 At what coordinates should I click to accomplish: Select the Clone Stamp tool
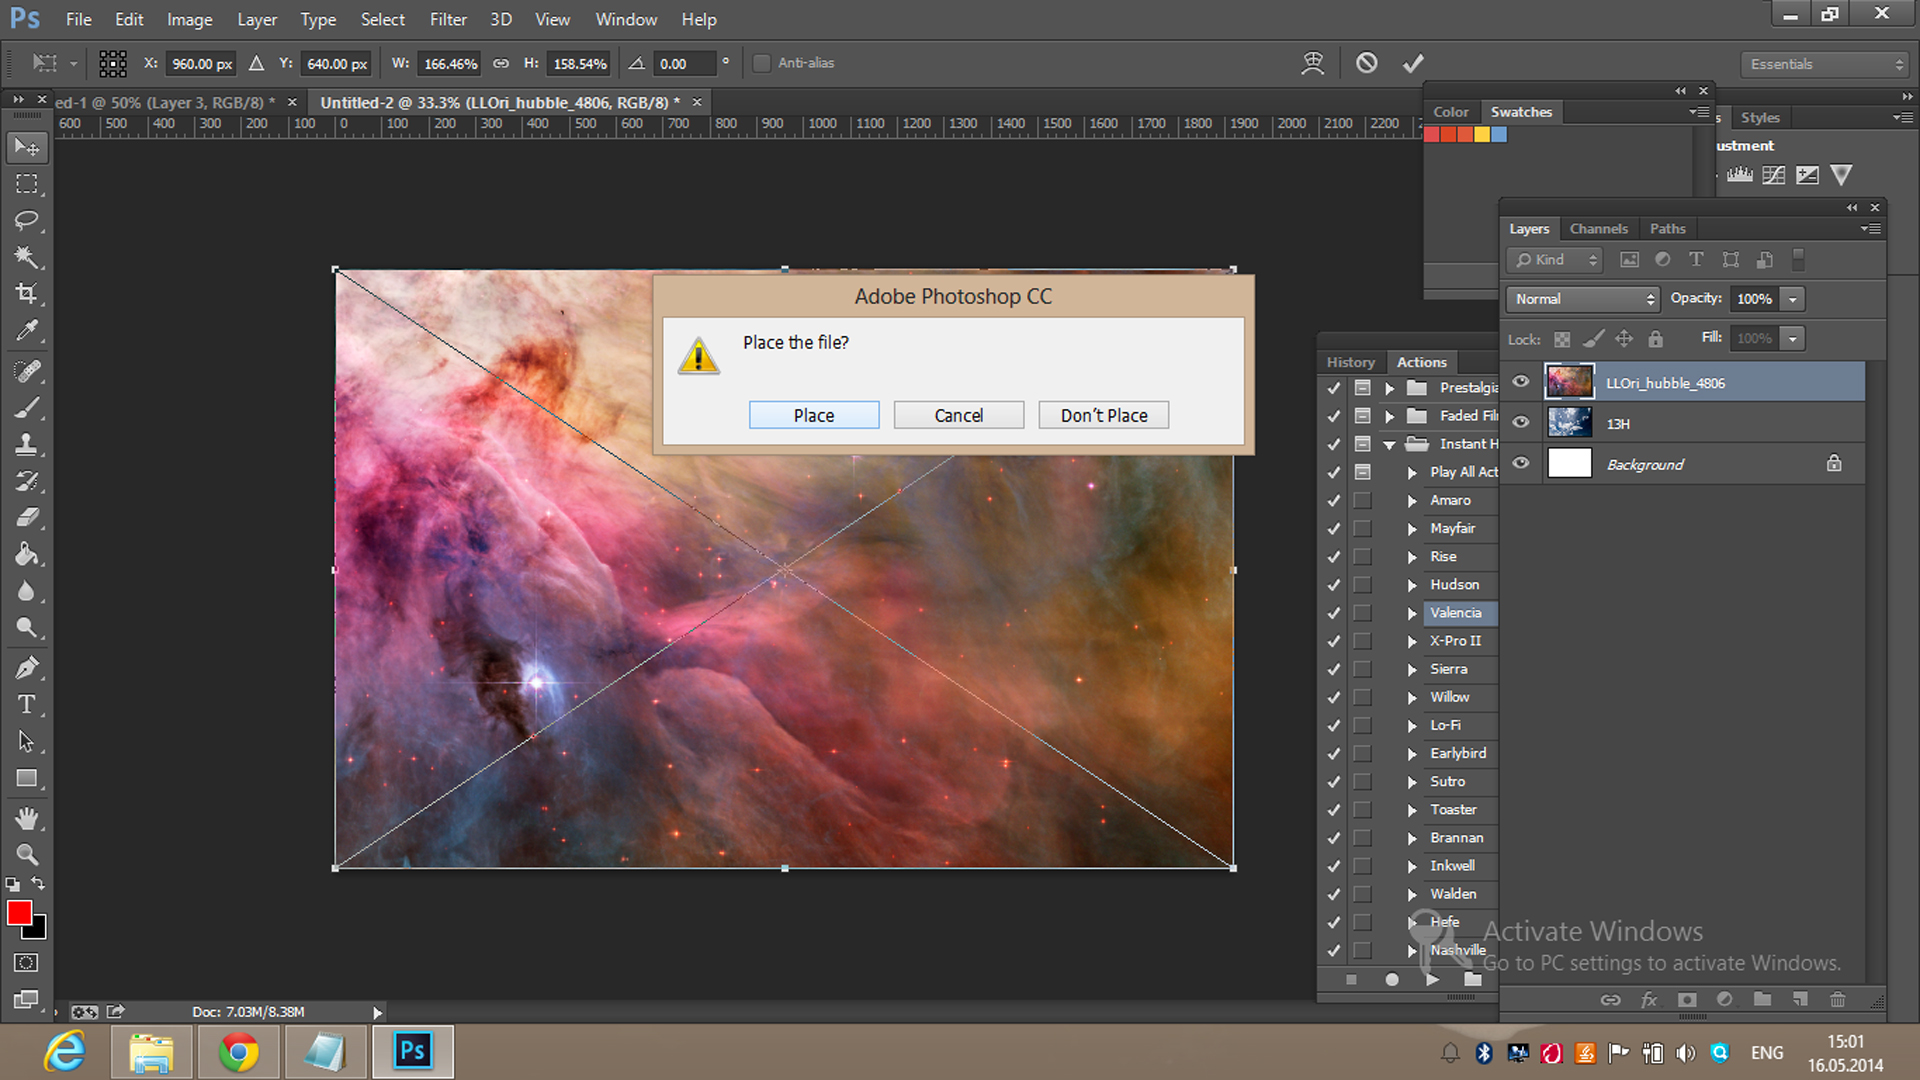[27, 444]
